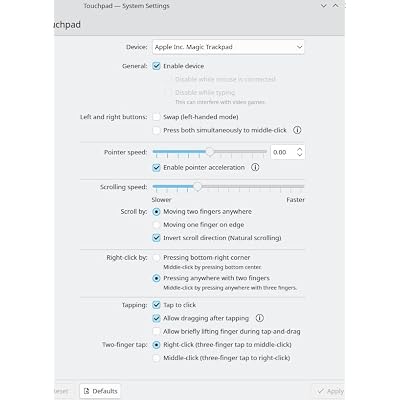Image resolution: width=400 pixels, height=400 pixels.
Task: Open the Device dropdown Apple Magic Trackpad
Action: click(228, 47)
